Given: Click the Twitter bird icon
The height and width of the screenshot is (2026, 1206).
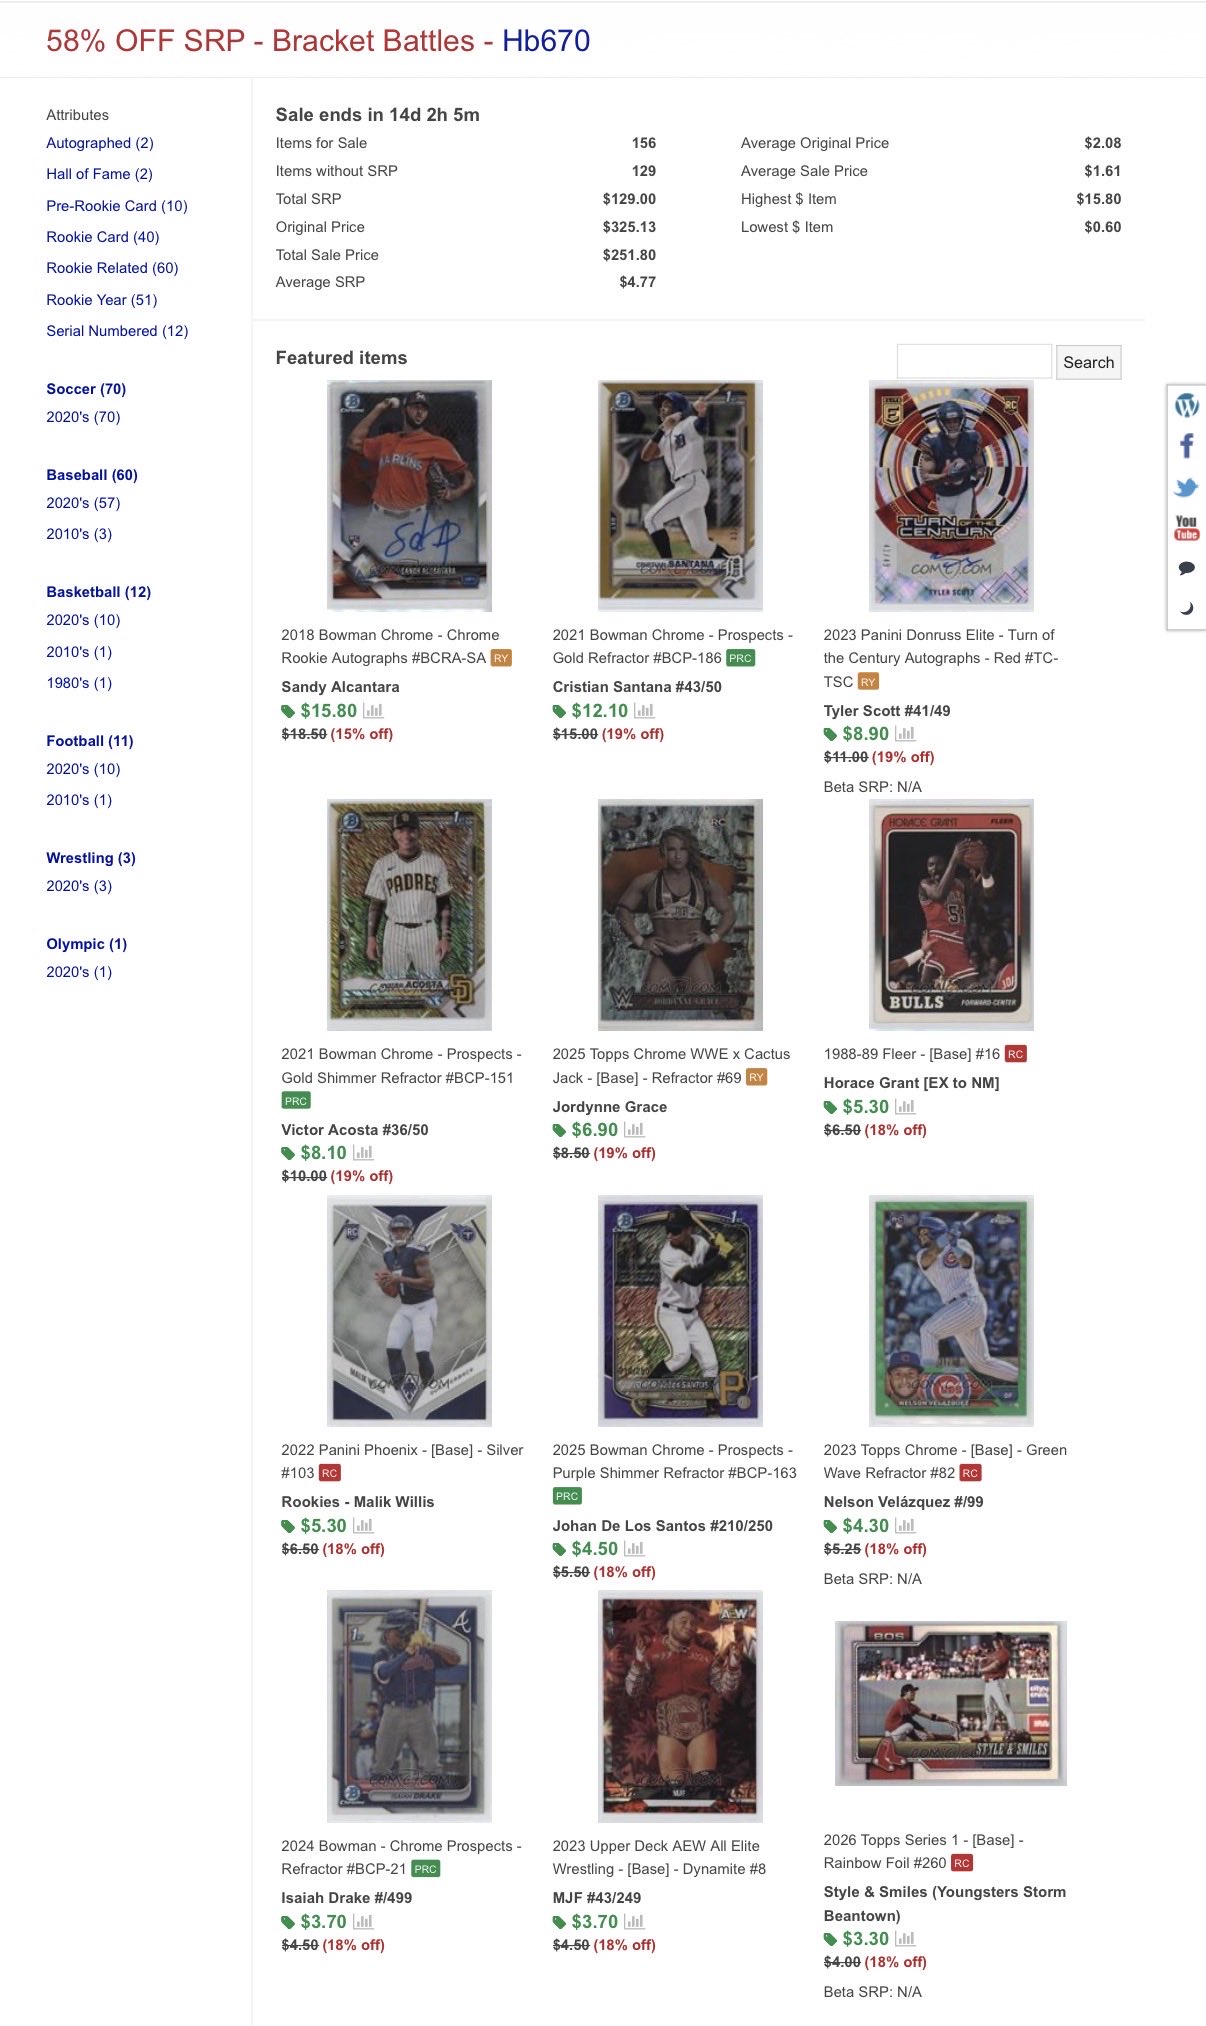Looking at the screenshot, I should [x=1186, y=487].
